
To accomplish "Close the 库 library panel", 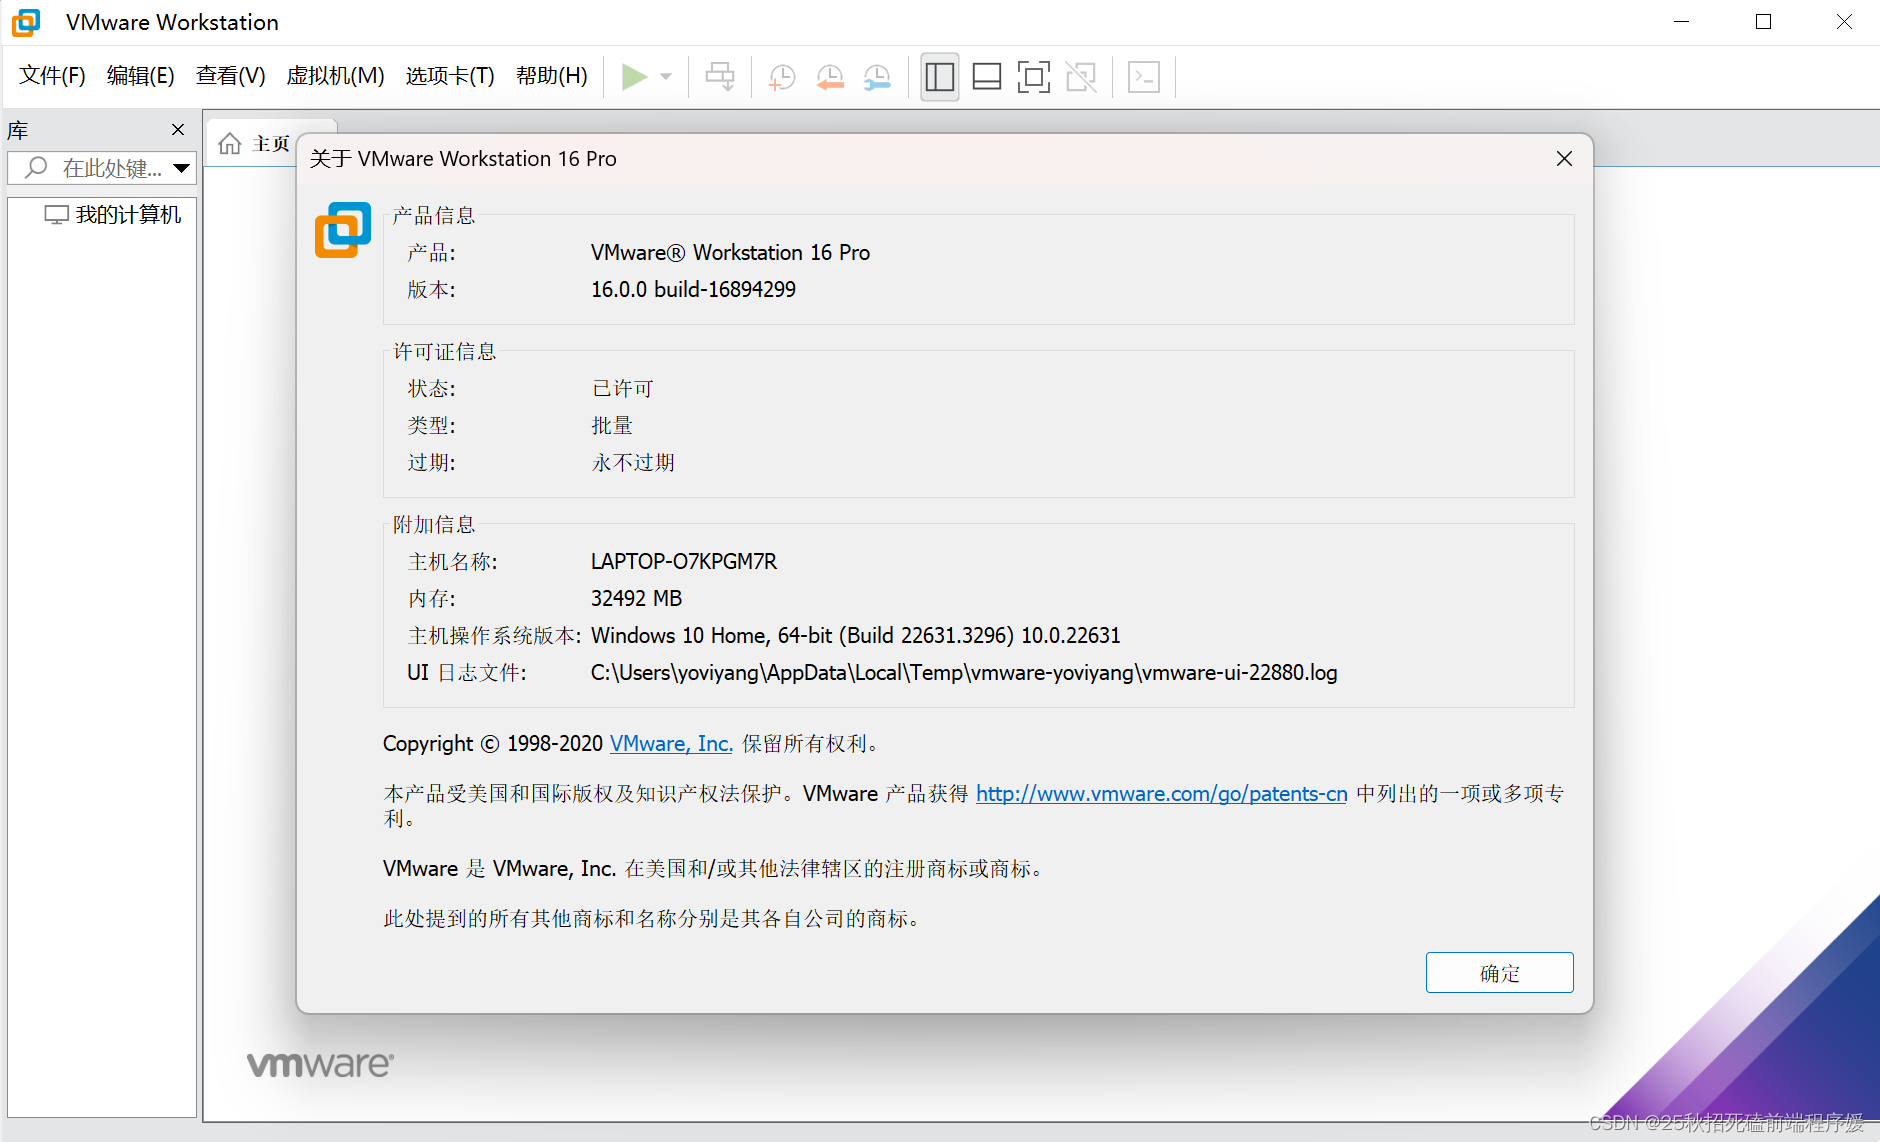I will (178, 130).
